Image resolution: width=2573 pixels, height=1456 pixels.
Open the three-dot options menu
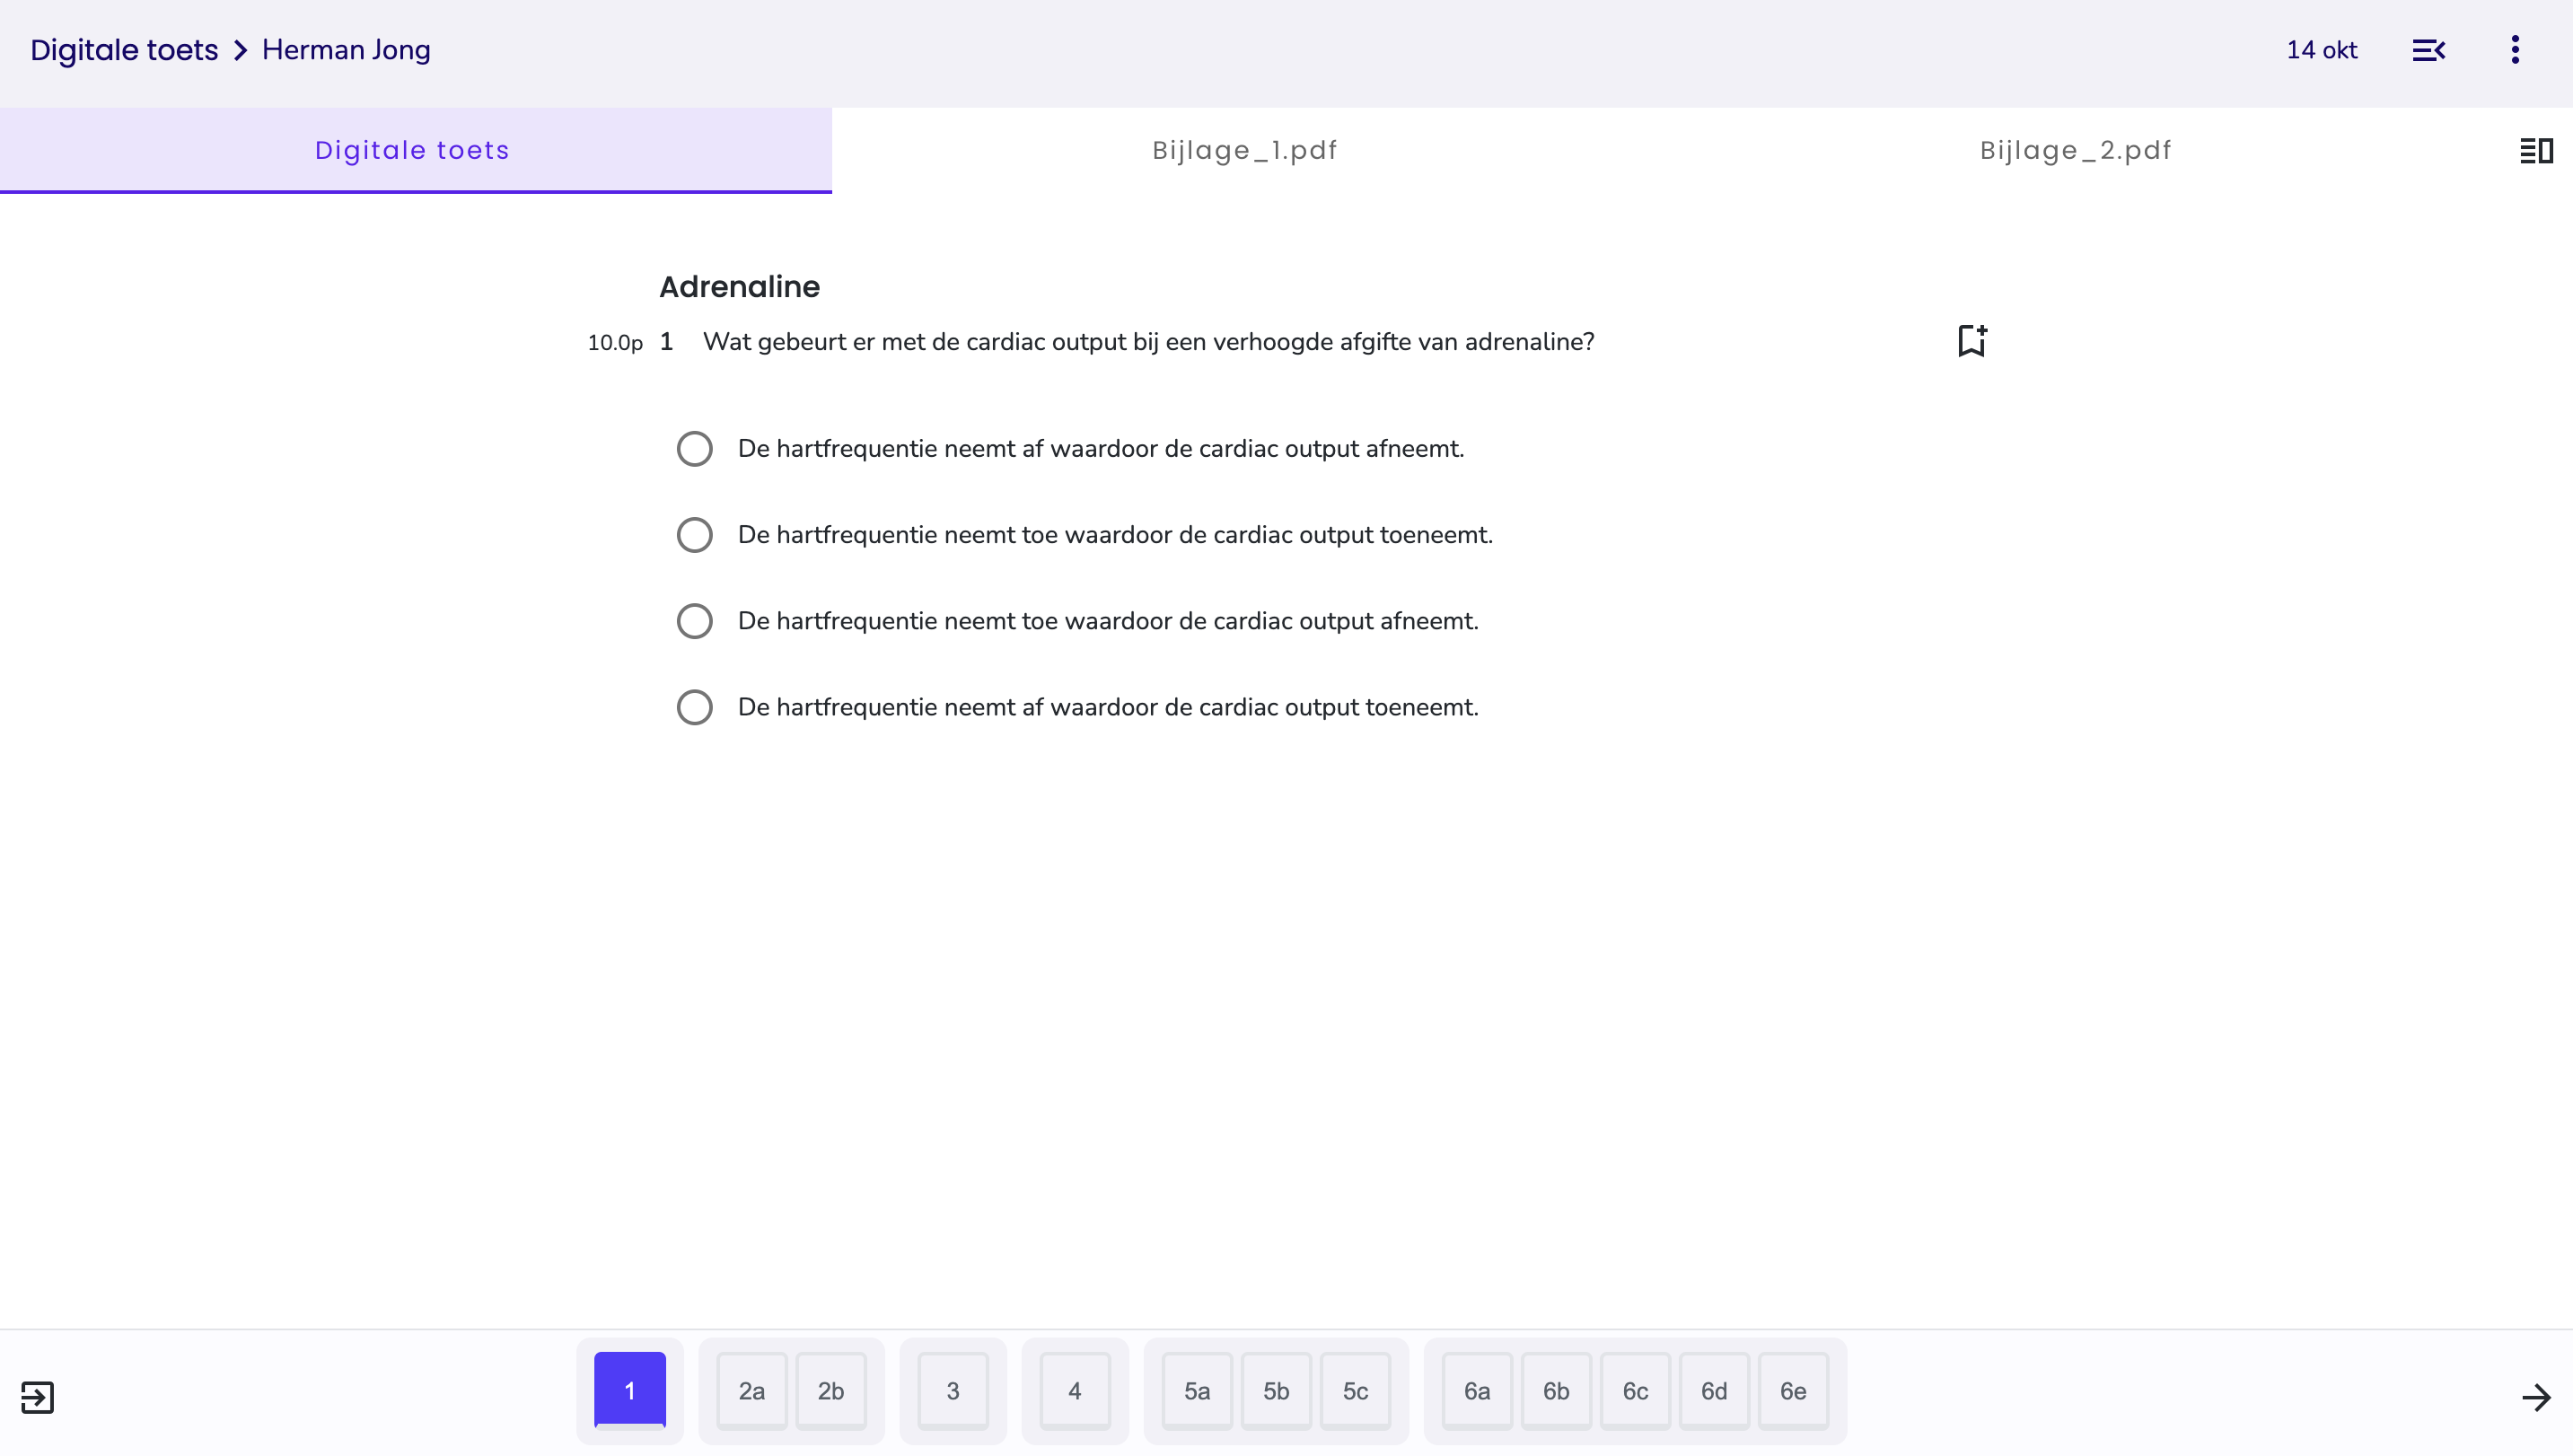pyautogui.click(x=2514, y=50)
